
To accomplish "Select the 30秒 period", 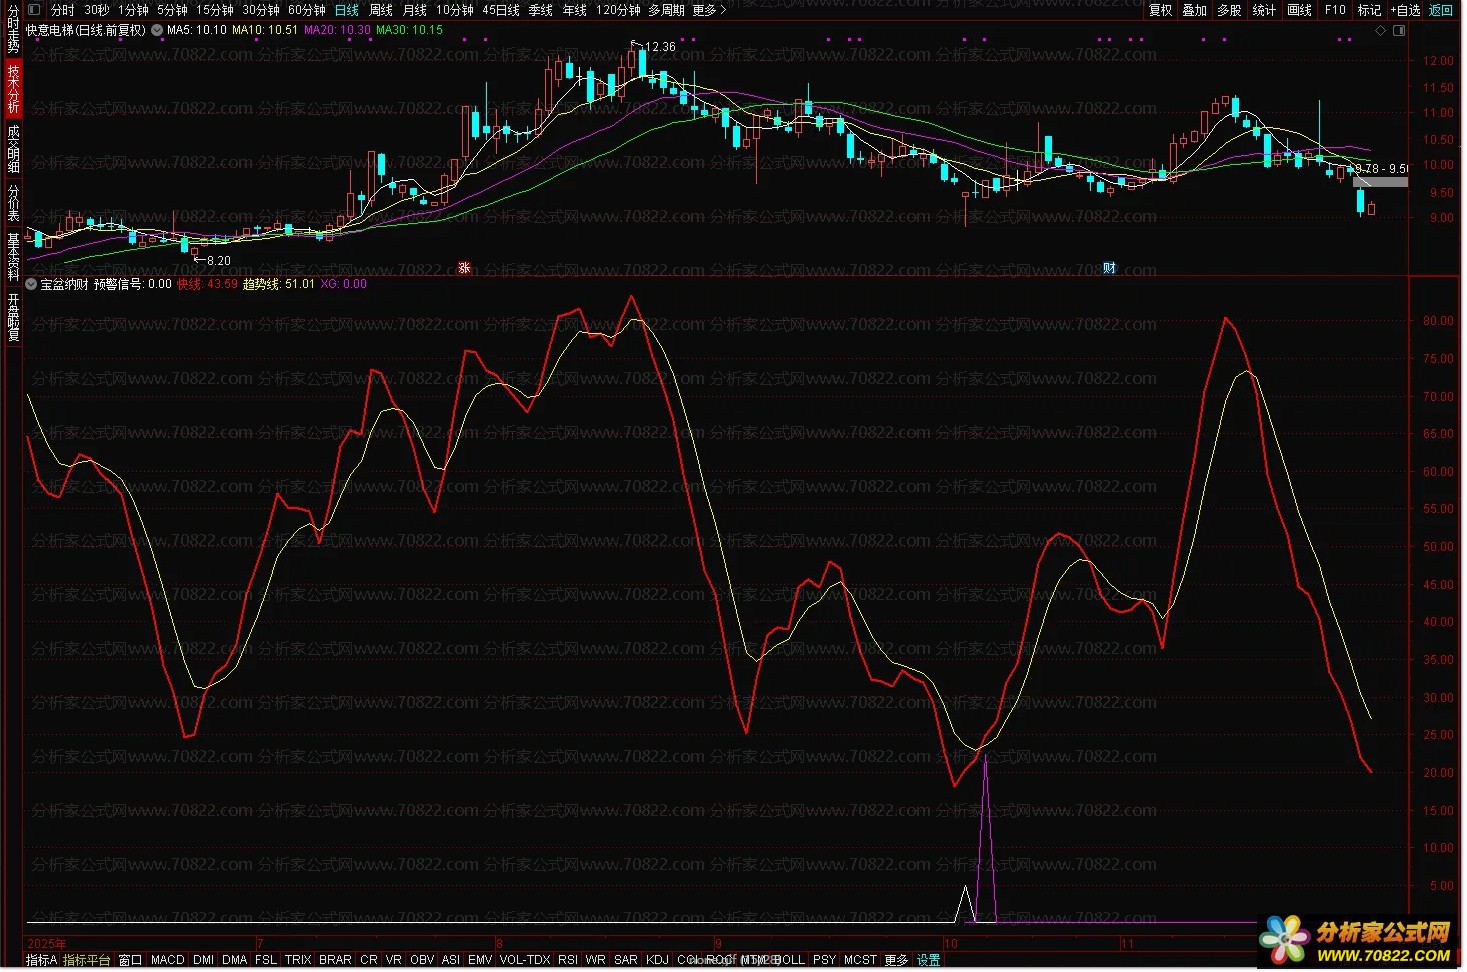I will click(x=97, y=10).
